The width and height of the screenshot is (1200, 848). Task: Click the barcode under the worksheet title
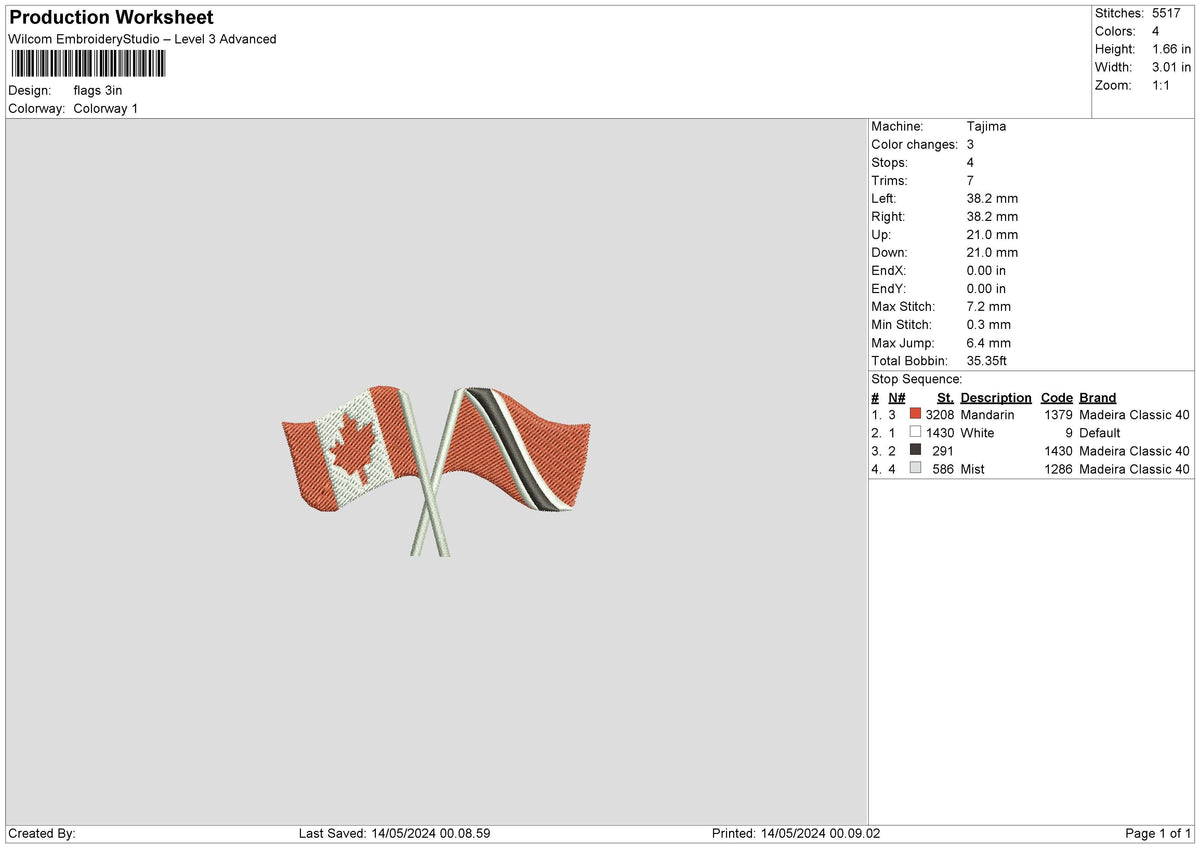88,64
